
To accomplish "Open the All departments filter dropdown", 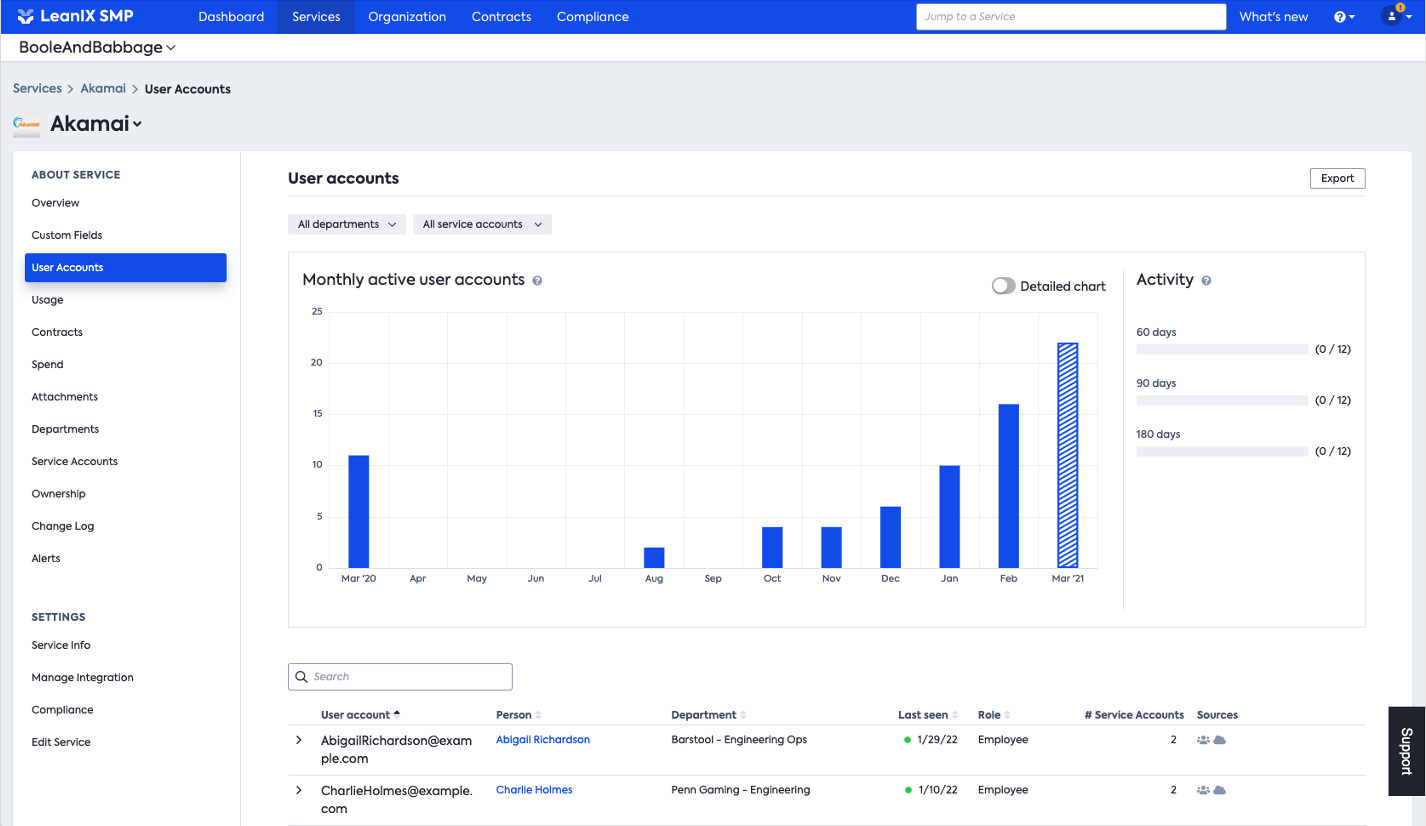I will coord(347,225).
